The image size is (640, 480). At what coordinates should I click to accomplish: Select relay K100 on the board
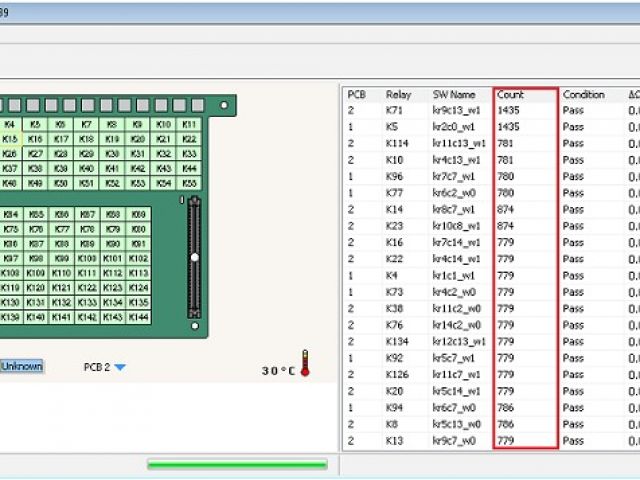[87, 258]
